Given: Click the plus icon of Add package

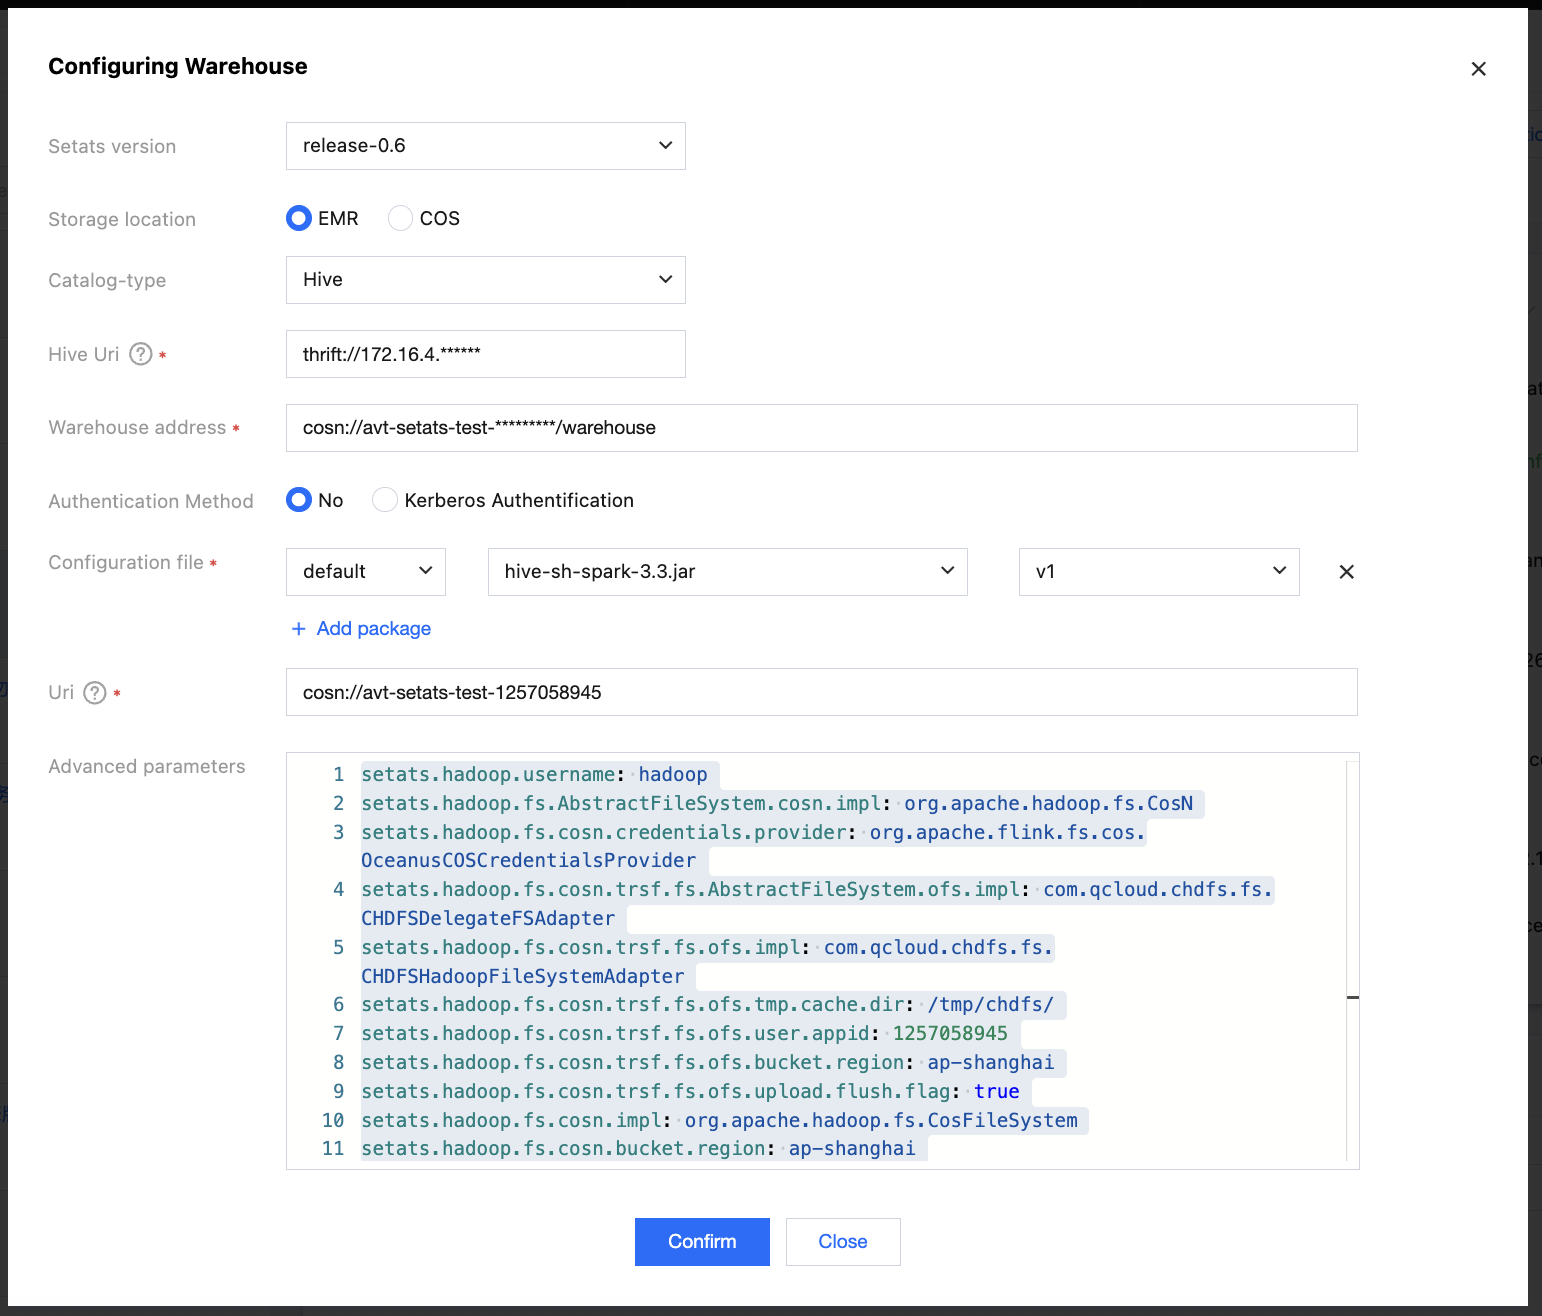Looking at the screenshot, I should (298, 629).
